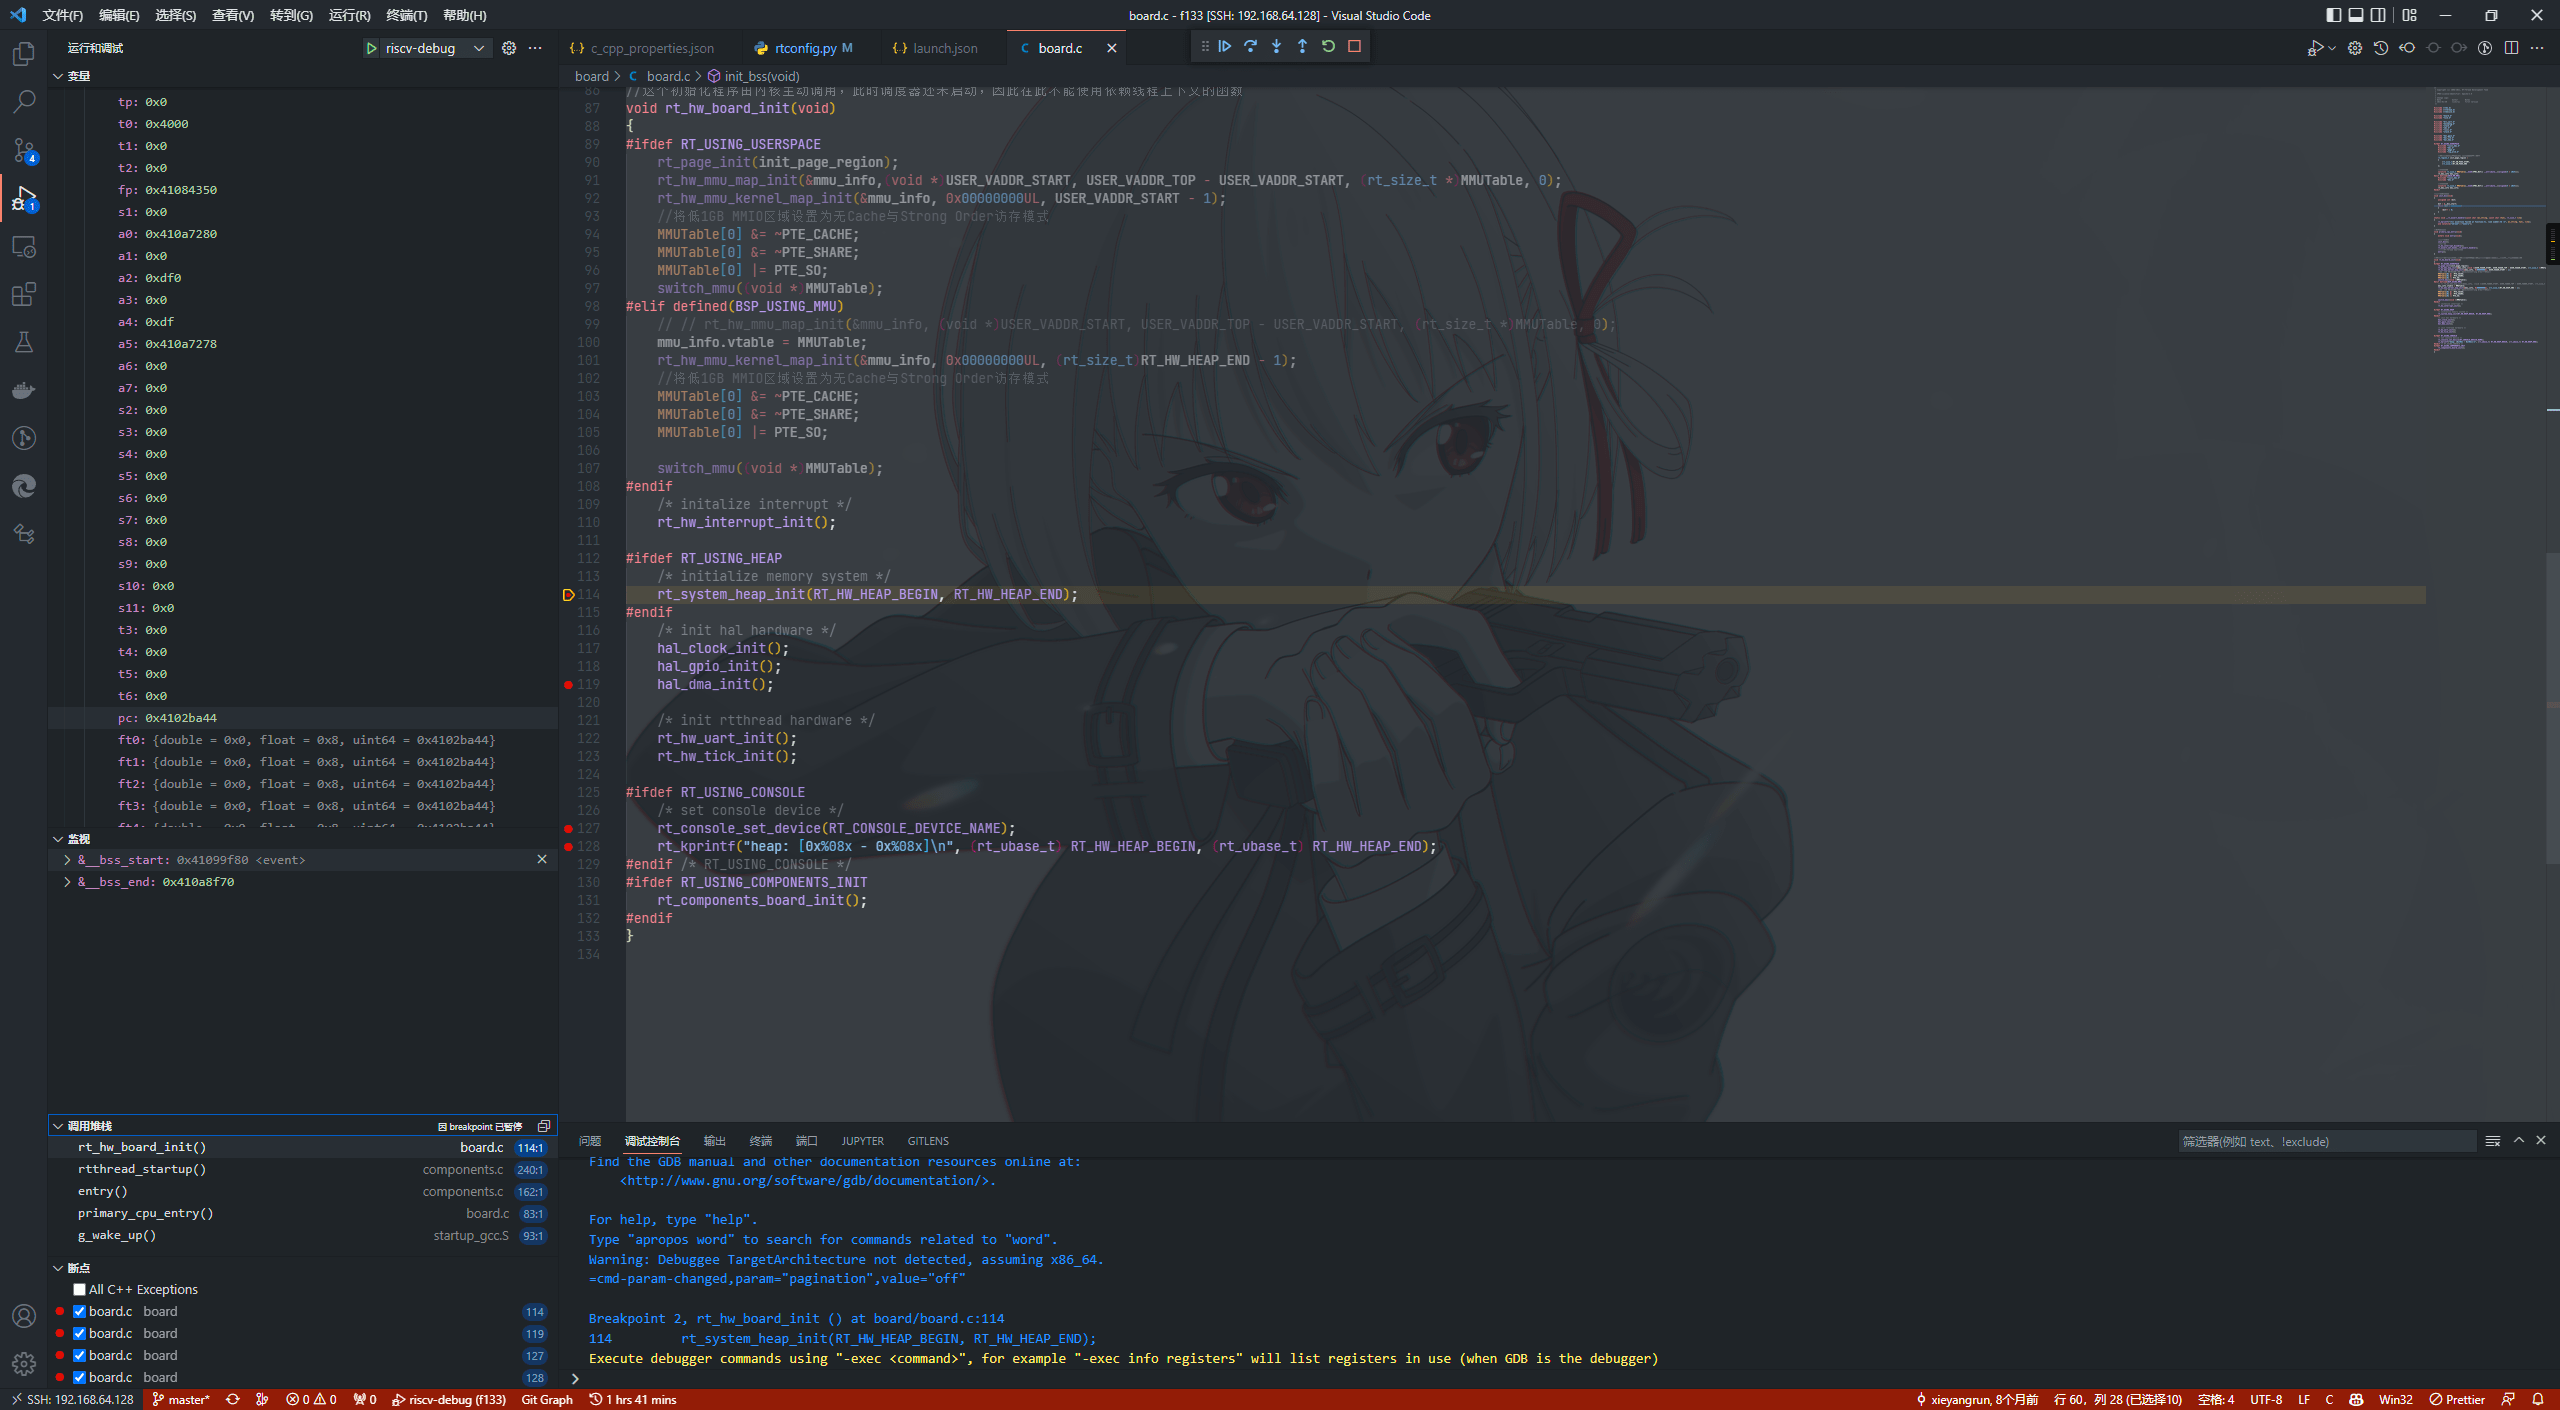This screenshot has width=2560, height=1410.
Task: Click Git Graph in status bar
Action: click(547, 1400)
